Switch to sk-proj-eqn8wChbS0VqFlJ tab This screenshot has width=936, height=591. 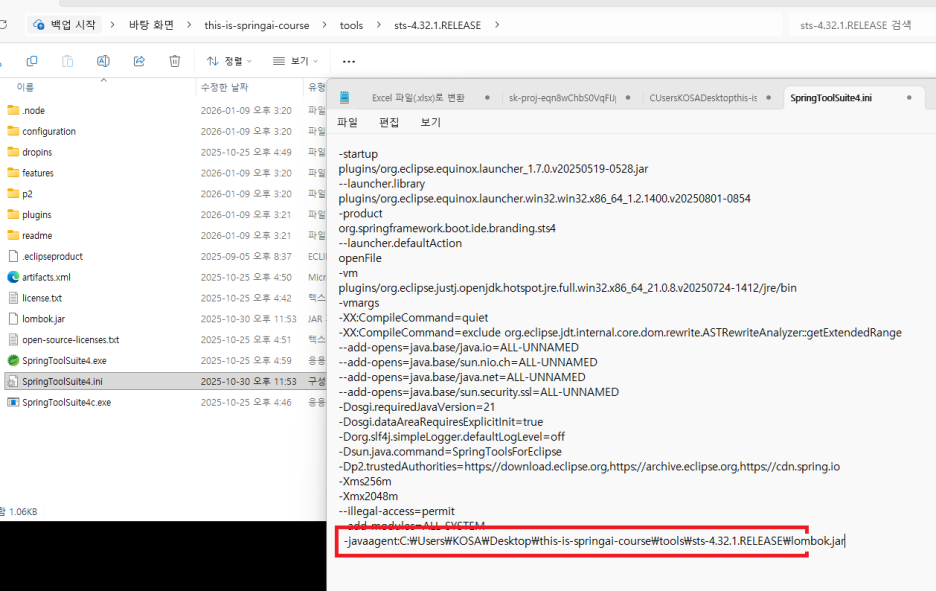pos(562,98)
